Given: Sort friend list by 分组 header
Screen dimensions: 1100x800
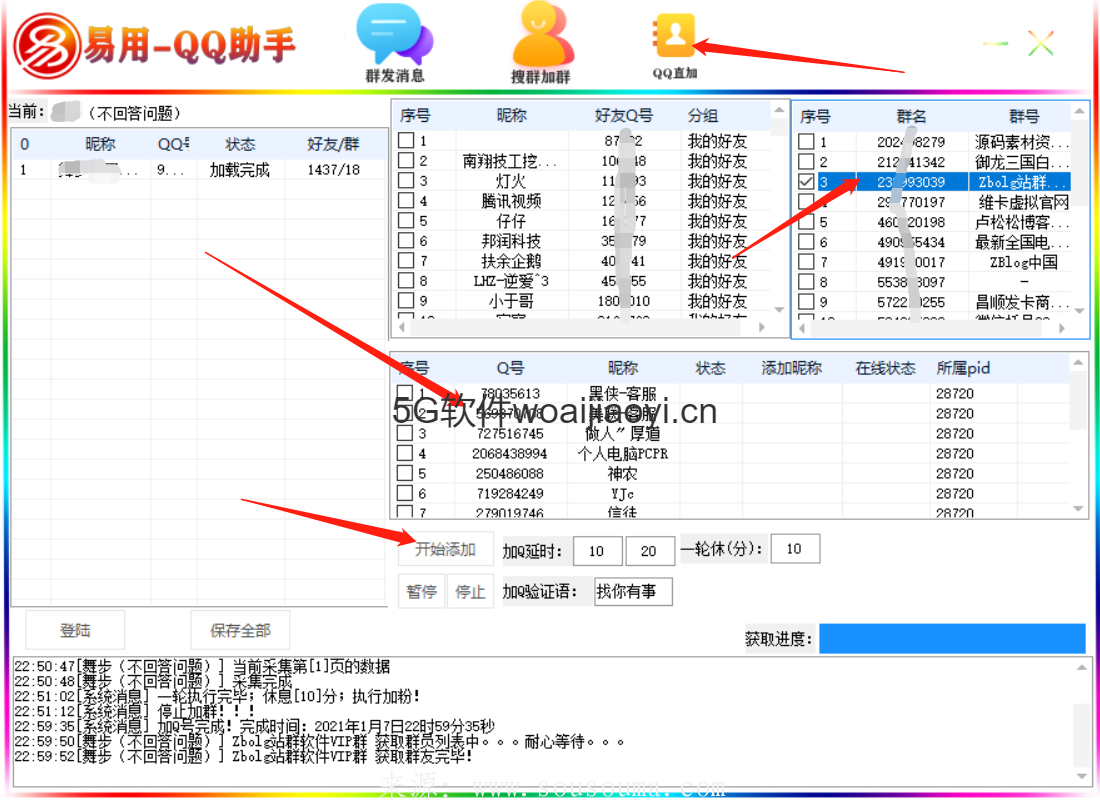Looking at the screenshot, I should (703, 115).
